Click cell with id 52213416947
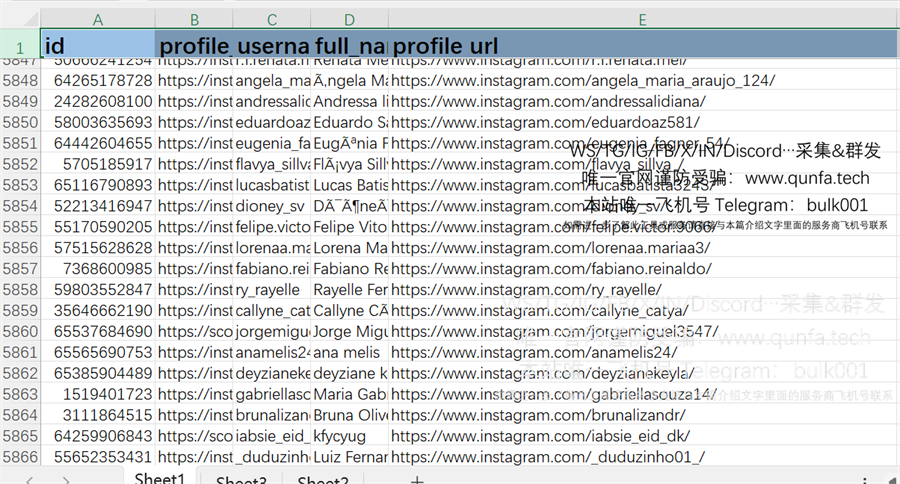The width and height of the screenshot is (900, 484). click(x=98, y=206)
